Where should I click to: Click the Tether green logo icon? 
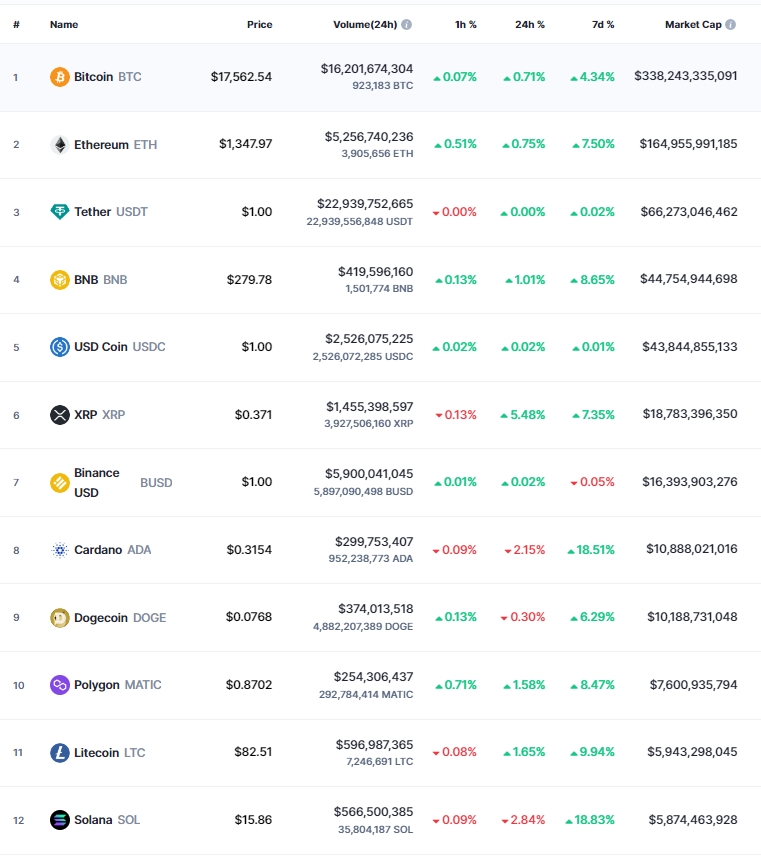(x=59, y=212)
